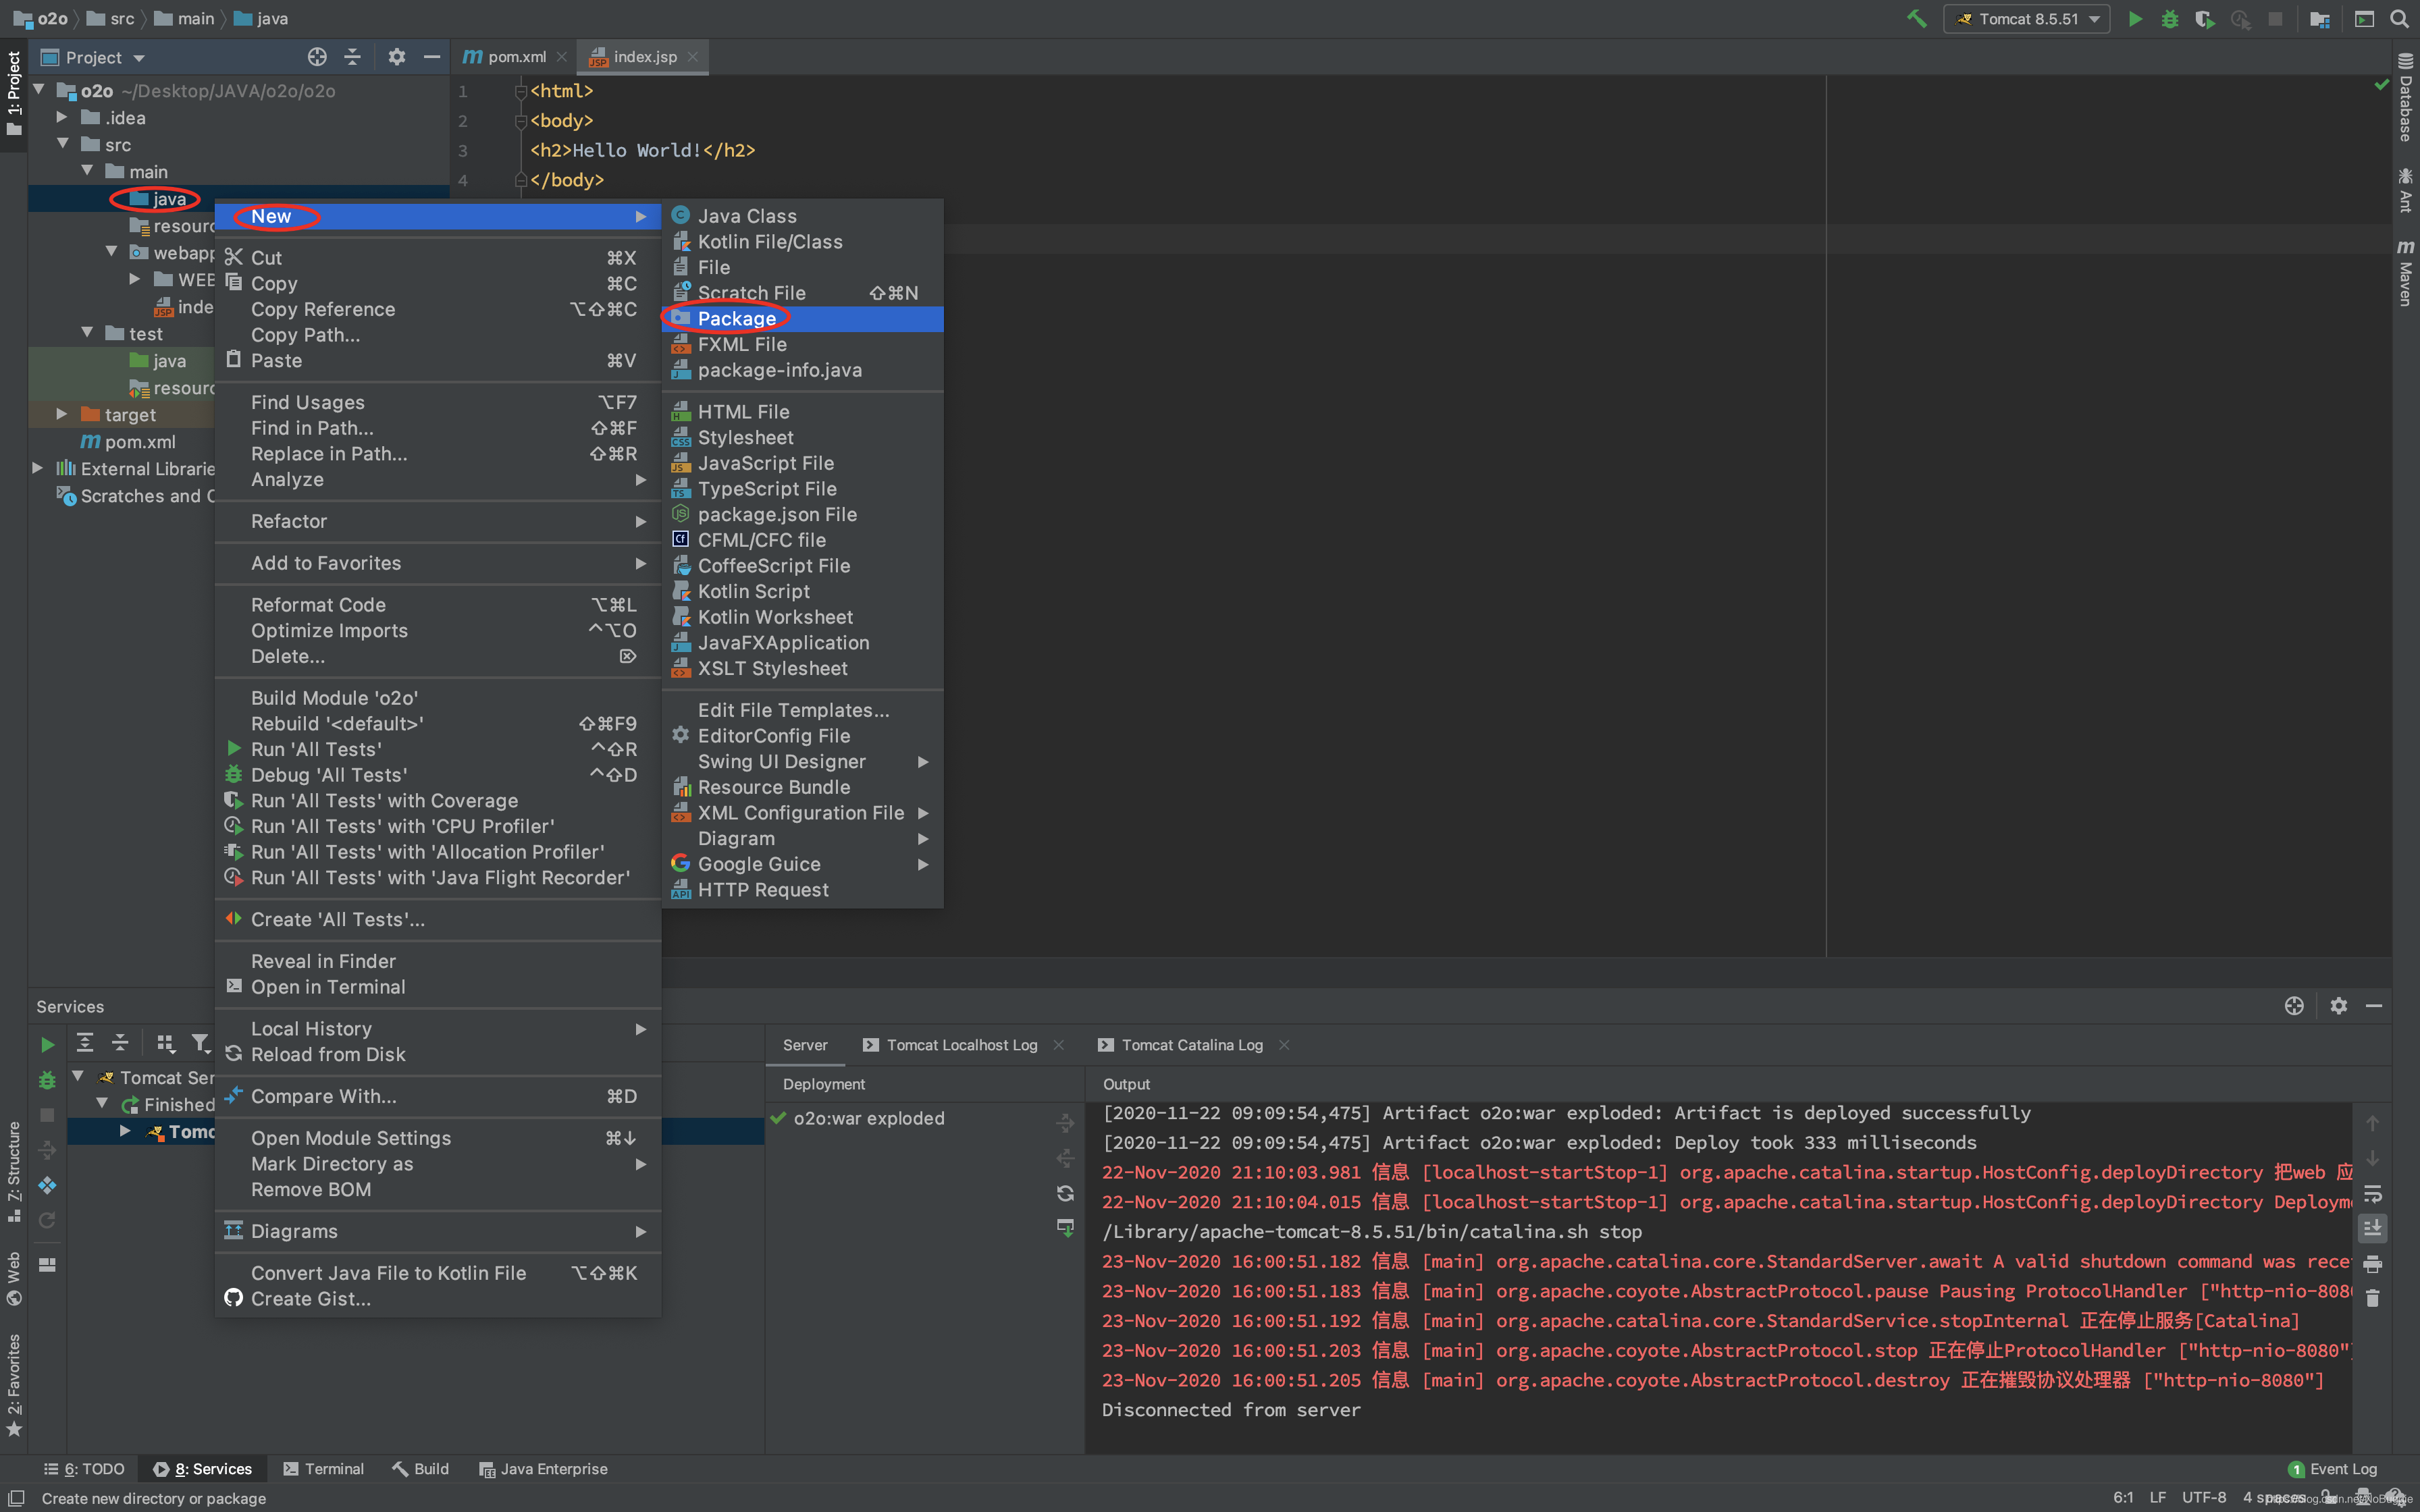The height and width of the screenshot is (1512, 2420).
Task: Click the Build hammer icon in top toolbar
Action: pos(1916,19)
